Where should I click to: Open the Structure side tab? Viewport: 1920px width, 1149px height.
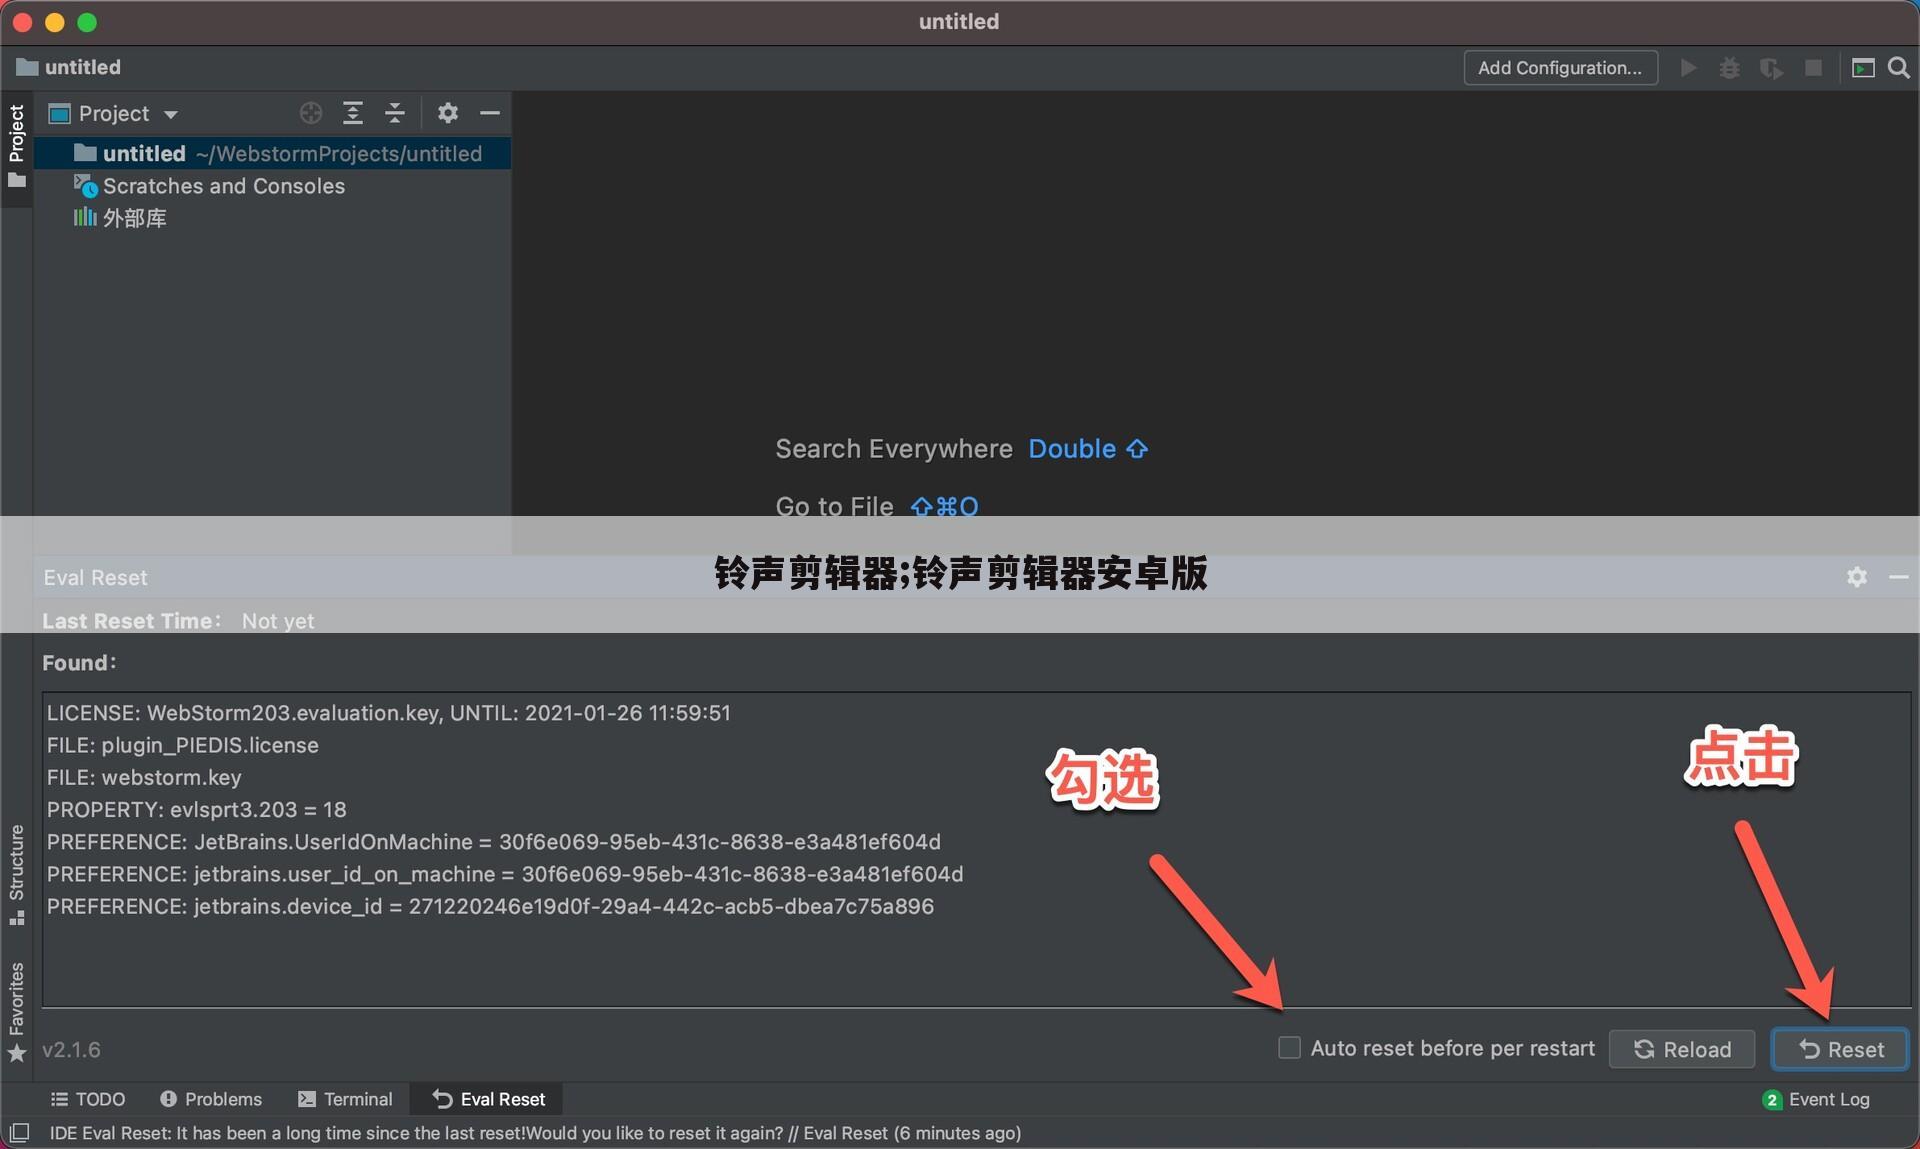[x=16, y=874]
